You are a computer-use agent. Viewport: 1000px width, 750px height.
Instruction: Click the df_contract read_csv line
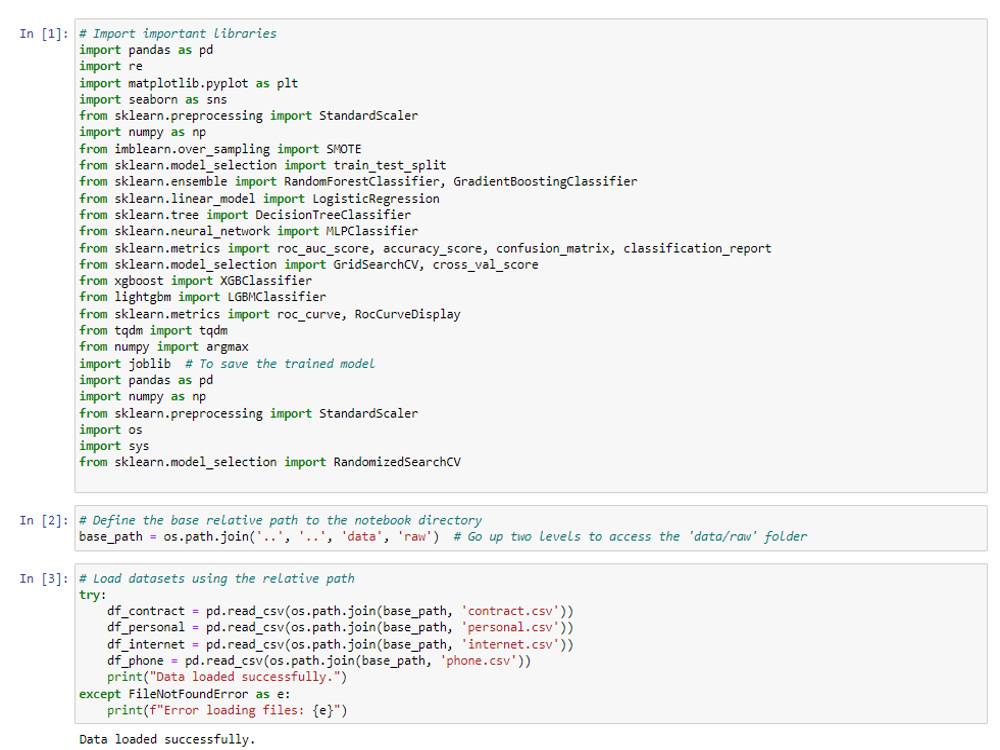(x=341, y=612)
